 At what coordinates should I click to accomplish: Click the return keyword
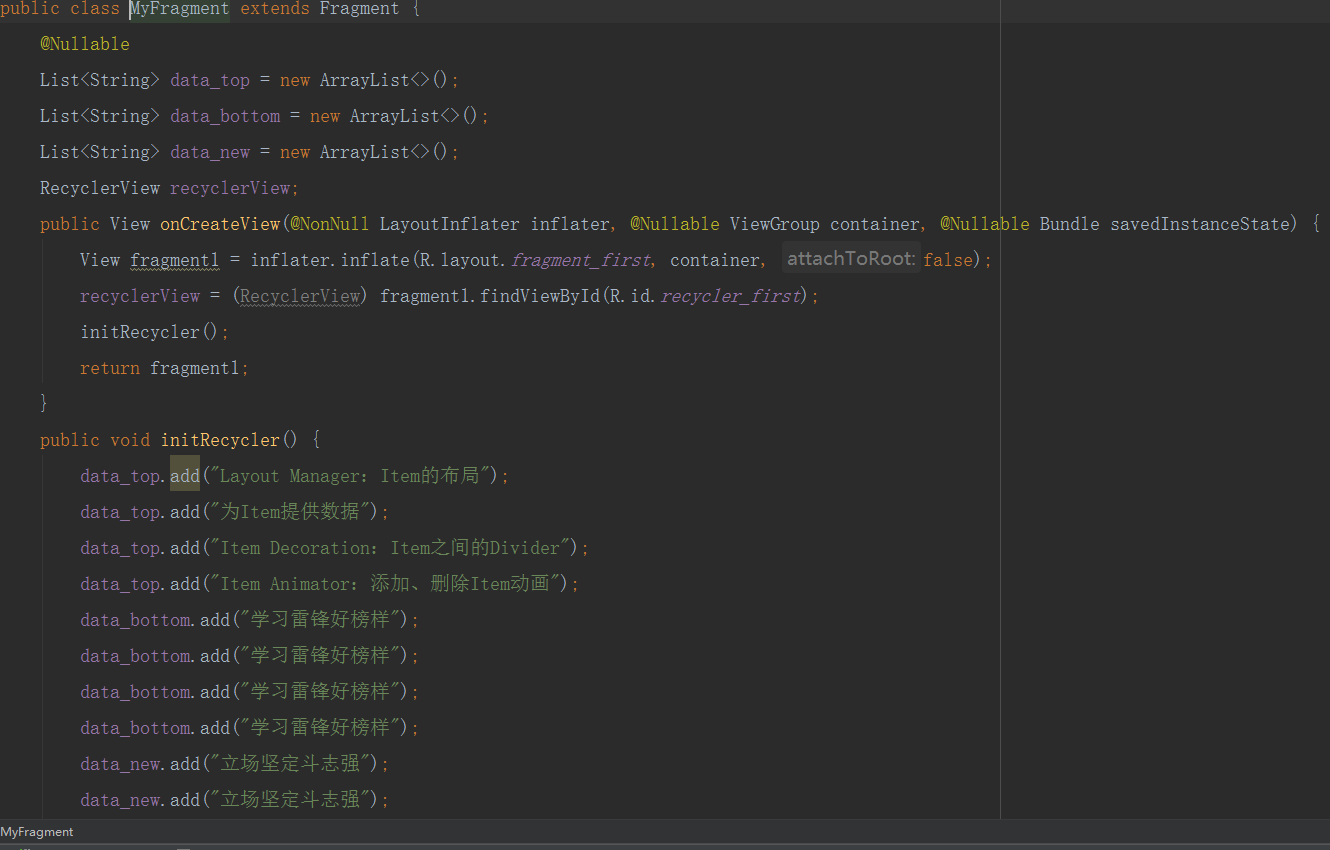(x=110, y=368)
